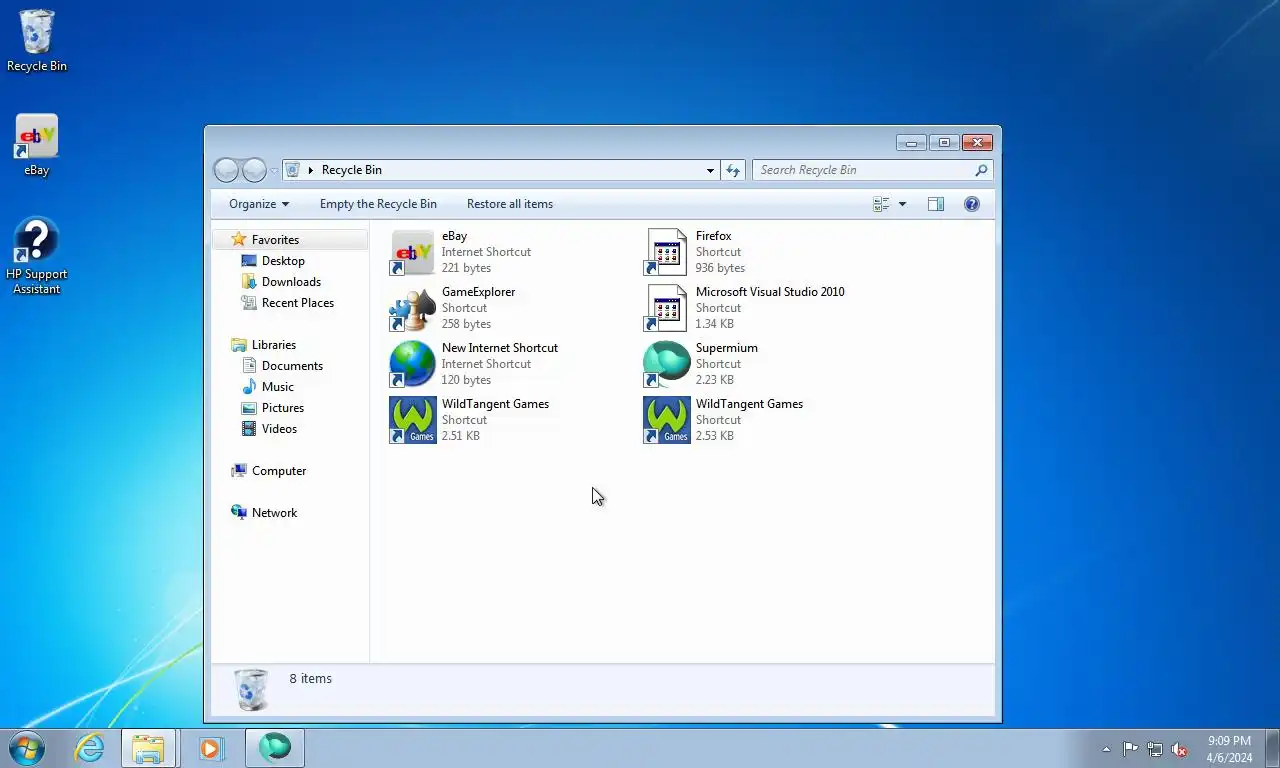
Task: Select WildTangent Games 2.53 KB icon
Action: click(x=666, y=420)
